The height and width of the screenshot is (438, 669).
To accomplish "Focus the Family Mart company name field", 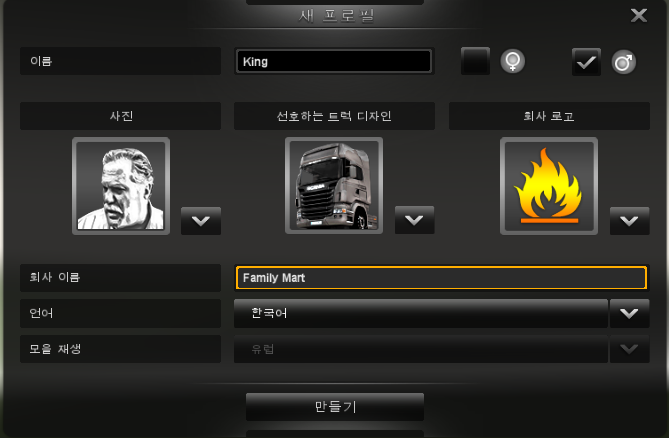I will coord(441,278).
